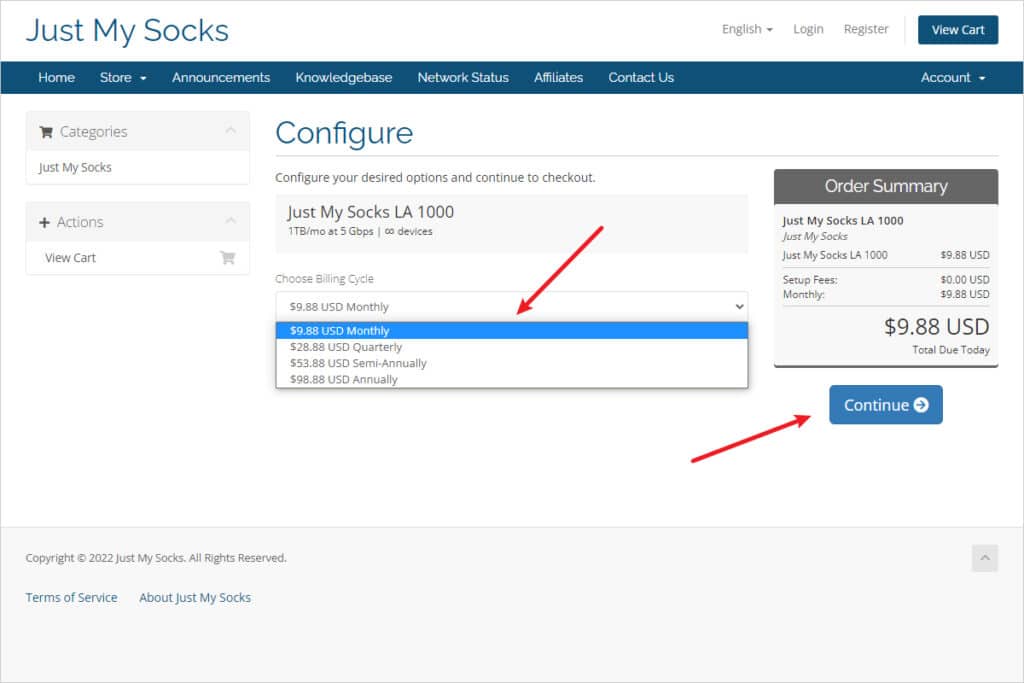Open the Terms of Service link
The height and width of the screenshot is (683, 1024).
[x=72, y=597]
